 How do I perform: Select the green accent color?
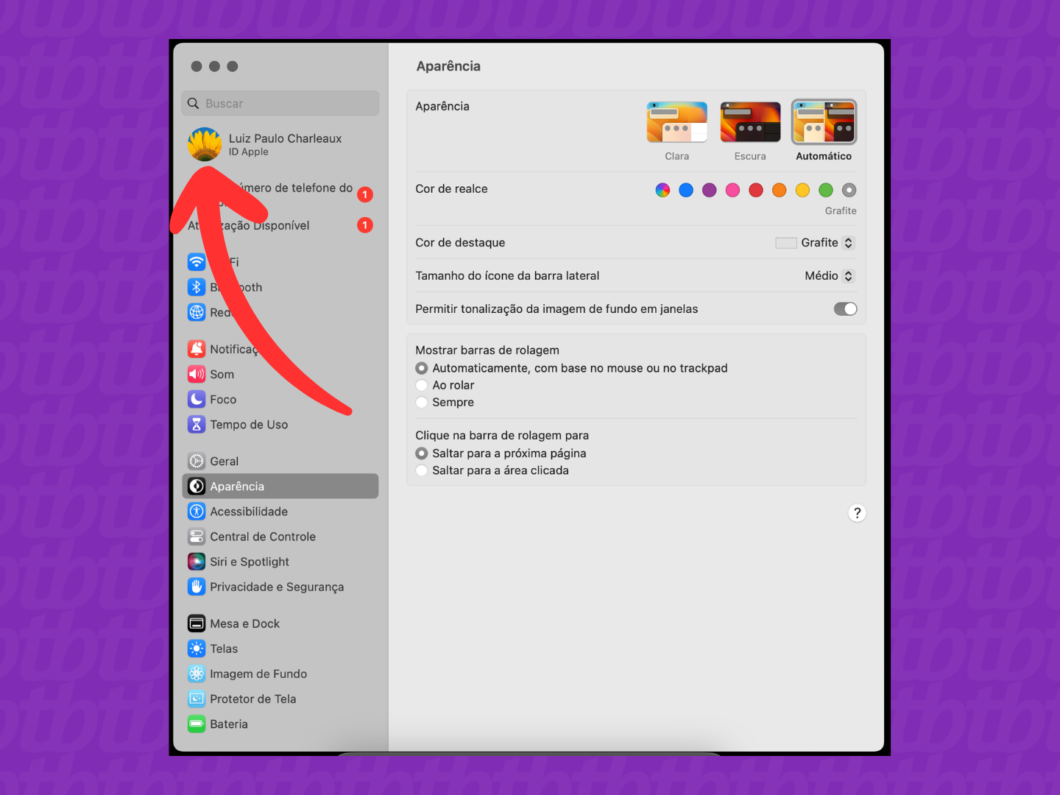tap(825, 190)
